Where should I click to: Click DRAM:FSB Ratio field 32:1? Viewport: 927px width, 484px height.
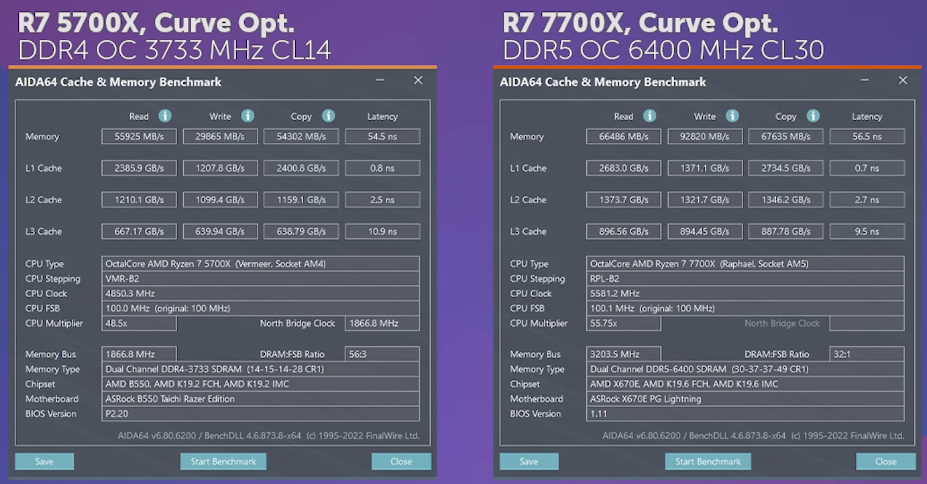867,354
